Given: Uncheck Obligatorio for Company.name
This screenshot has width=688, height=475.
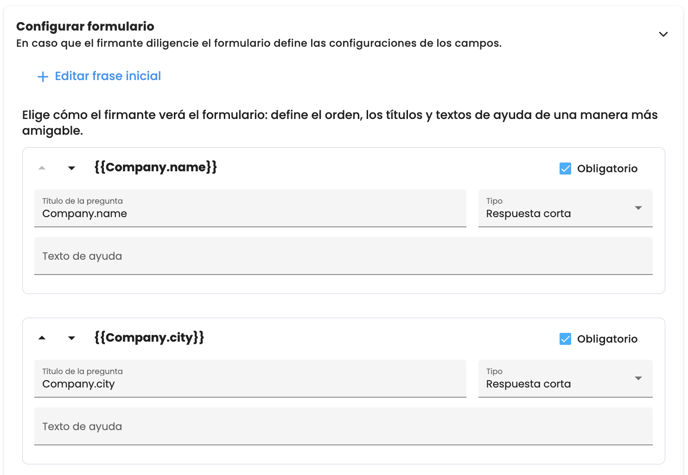Looking at the screenshot, I should tap(565, 169).
